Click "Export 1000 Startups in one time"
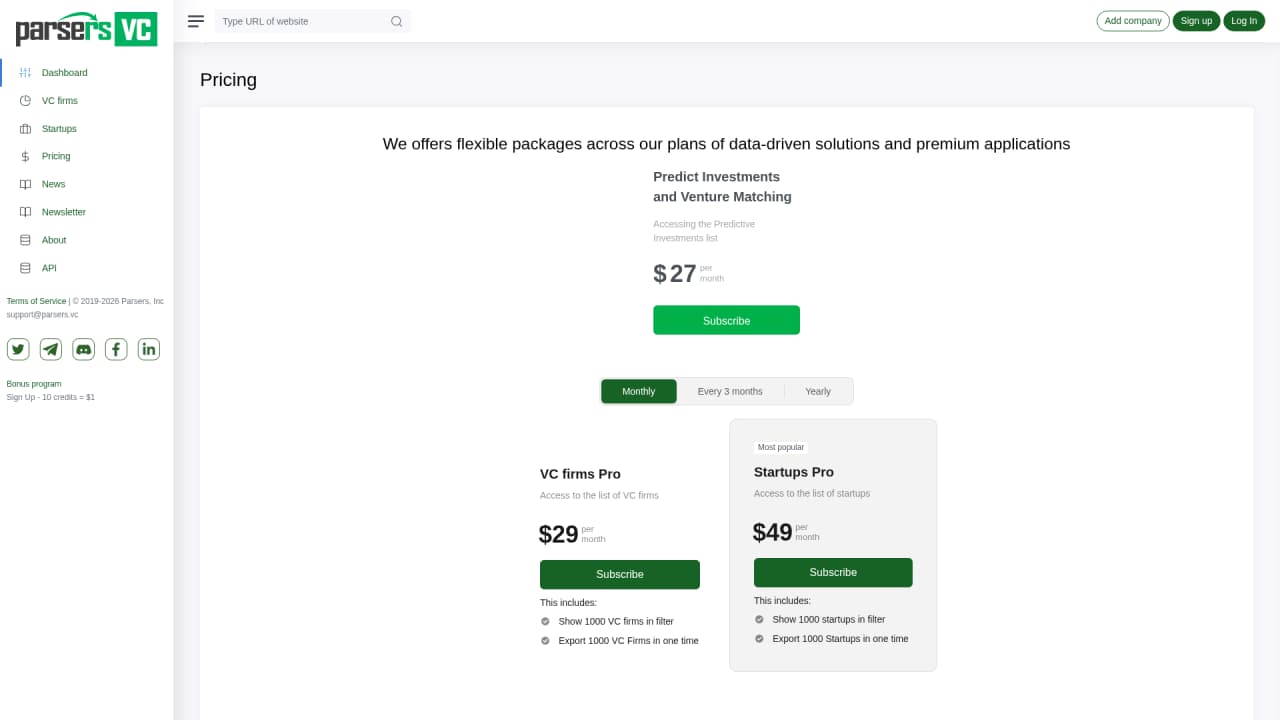The height and width of the screenshot is (720, 1280). (x=840, y=639)
